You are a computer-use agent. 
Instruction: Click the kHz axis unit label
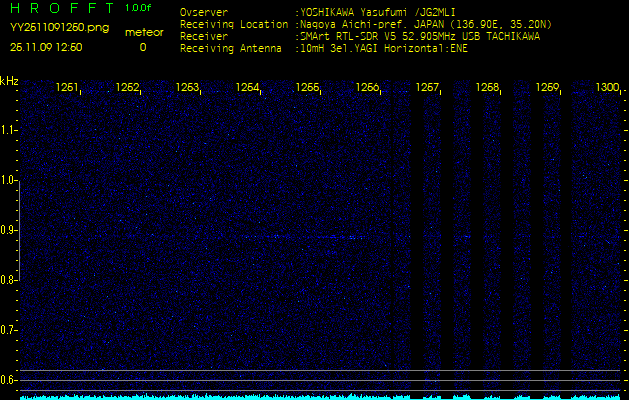tap(9, 81)
